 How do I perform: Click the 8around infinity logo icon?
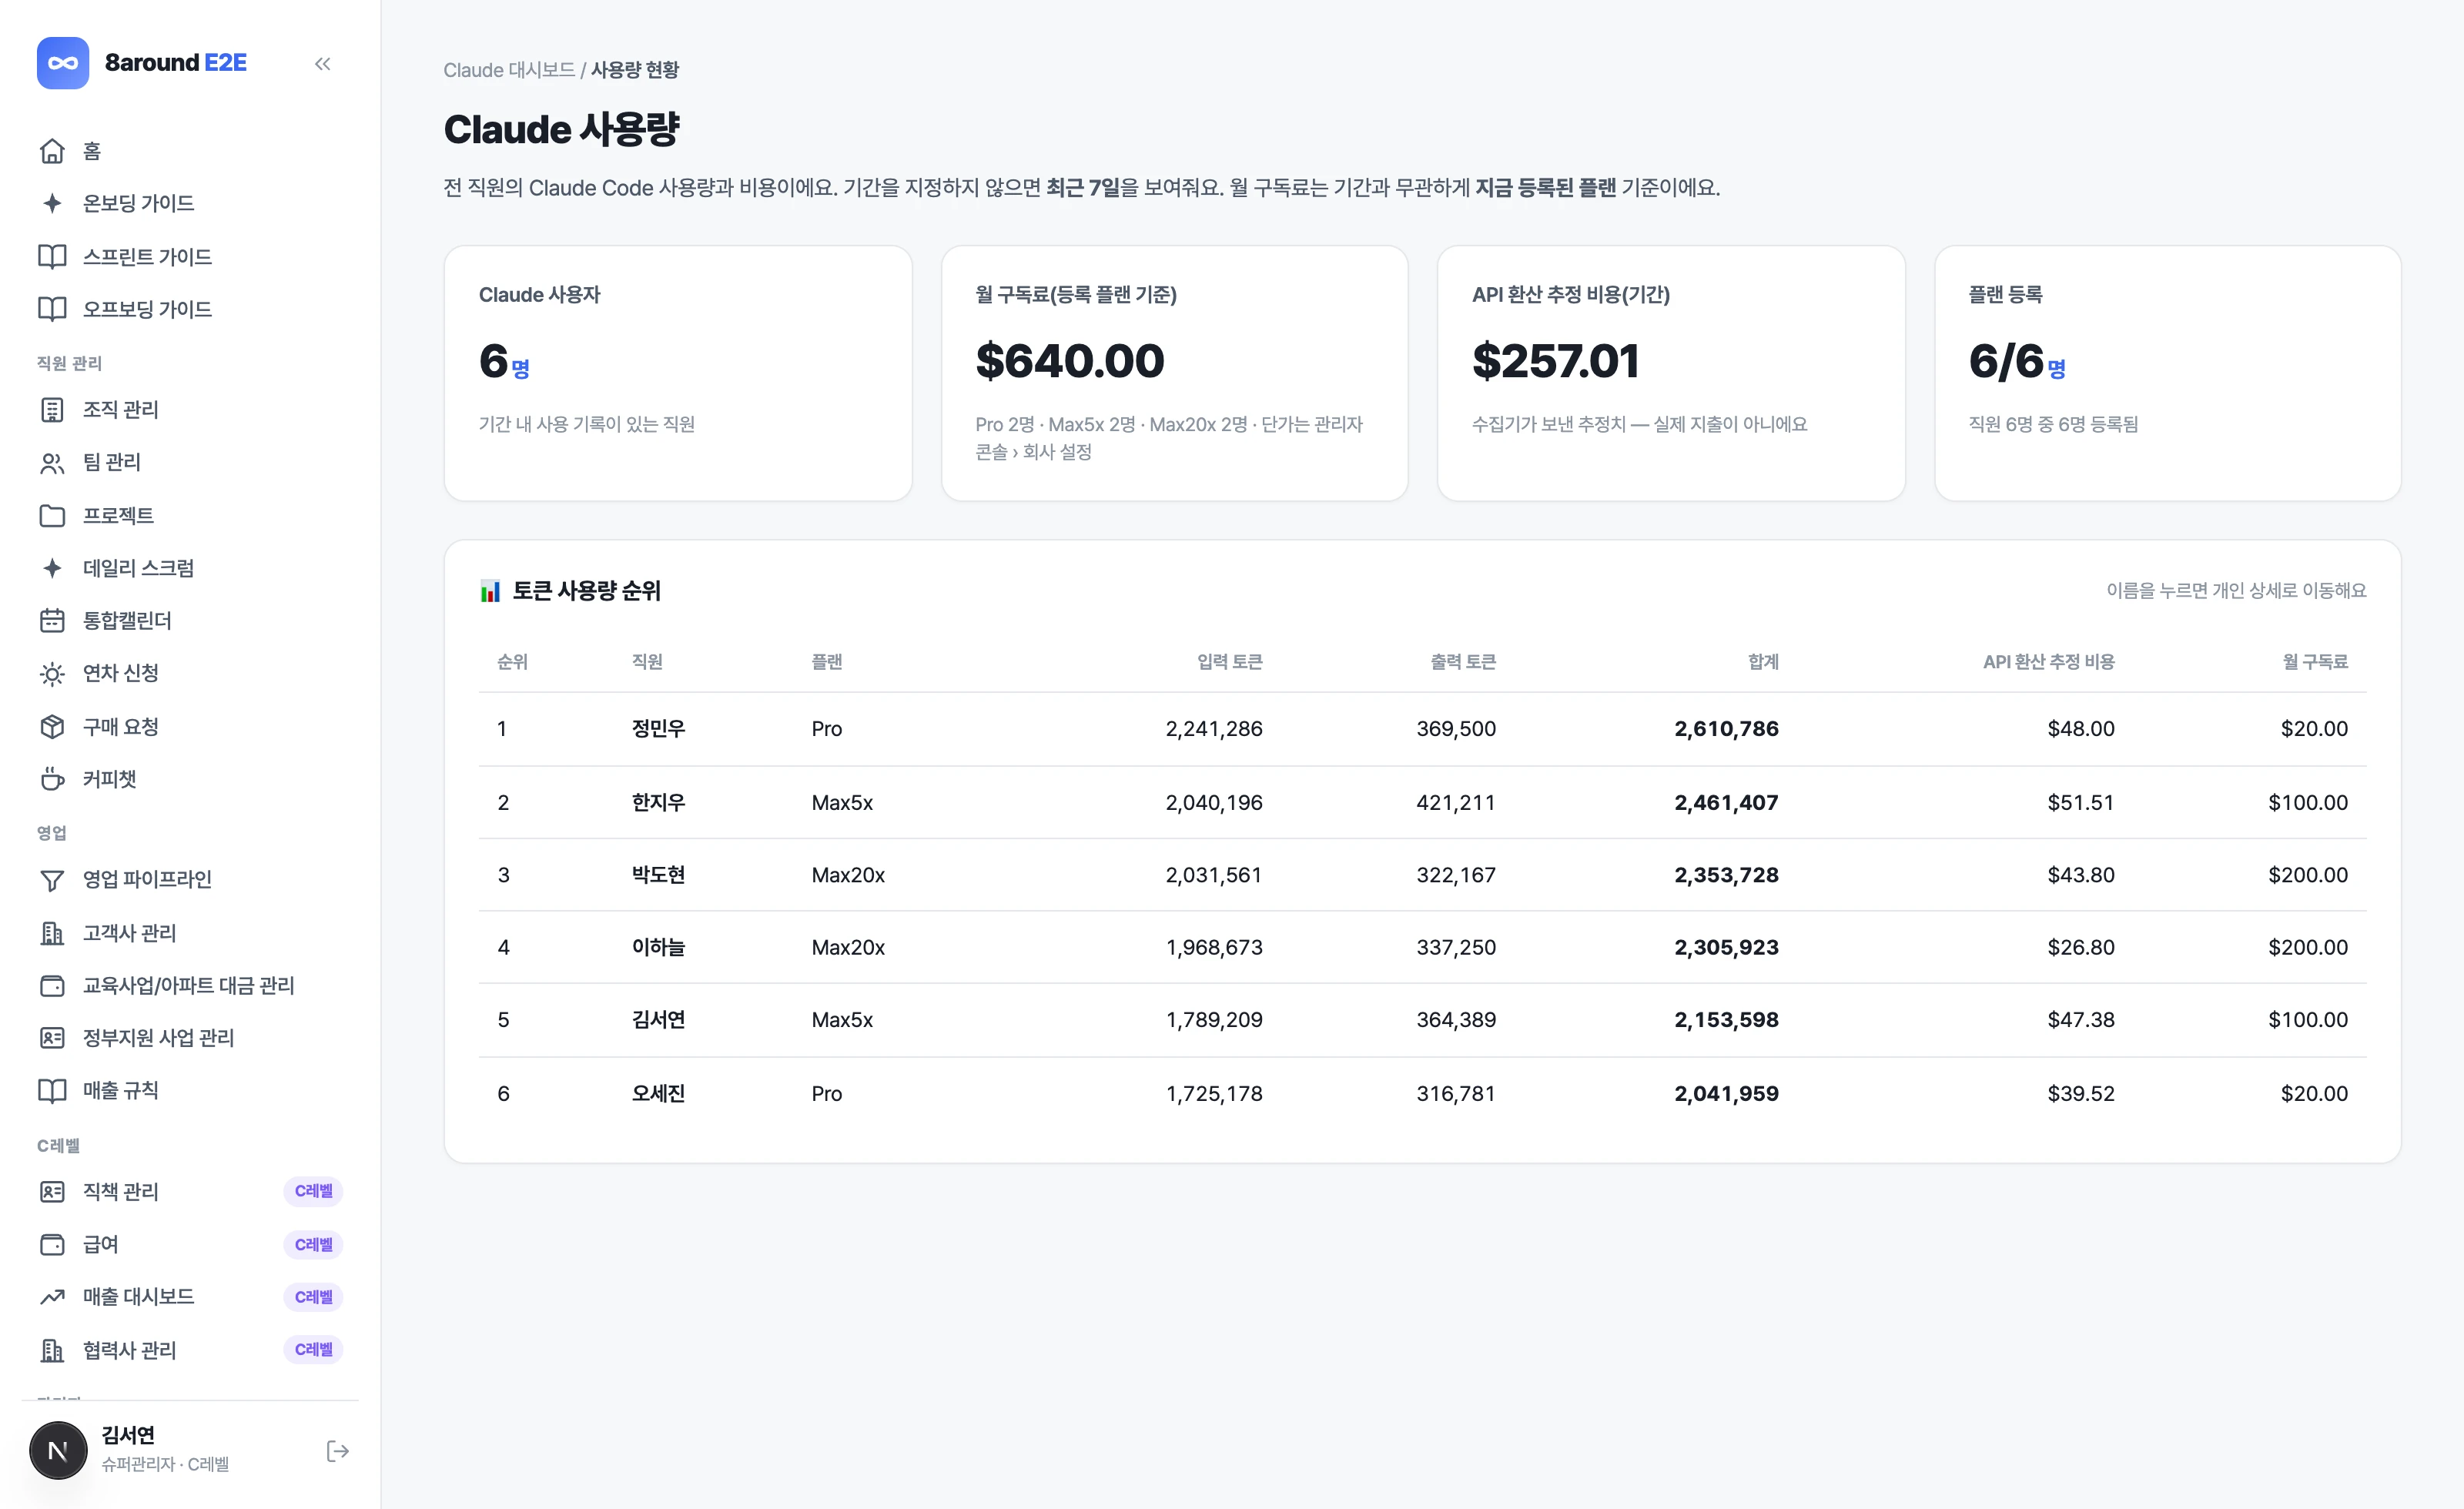[x=63, y=63]
